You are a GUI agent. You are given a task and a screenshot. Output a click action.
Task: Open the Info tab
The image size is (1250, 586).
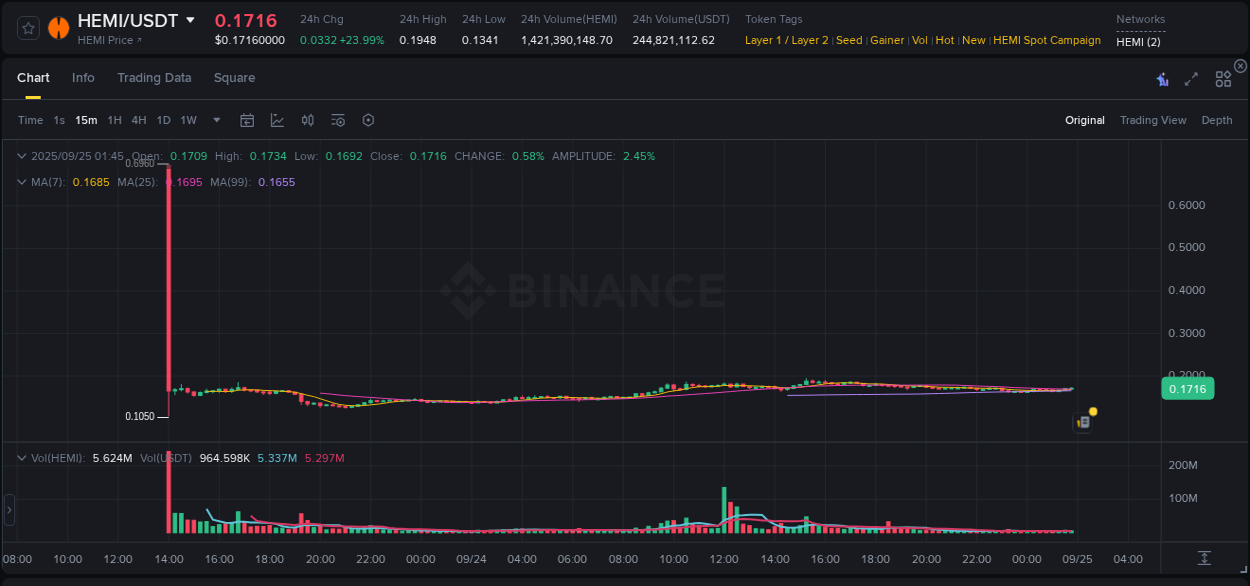coord(83,77)
